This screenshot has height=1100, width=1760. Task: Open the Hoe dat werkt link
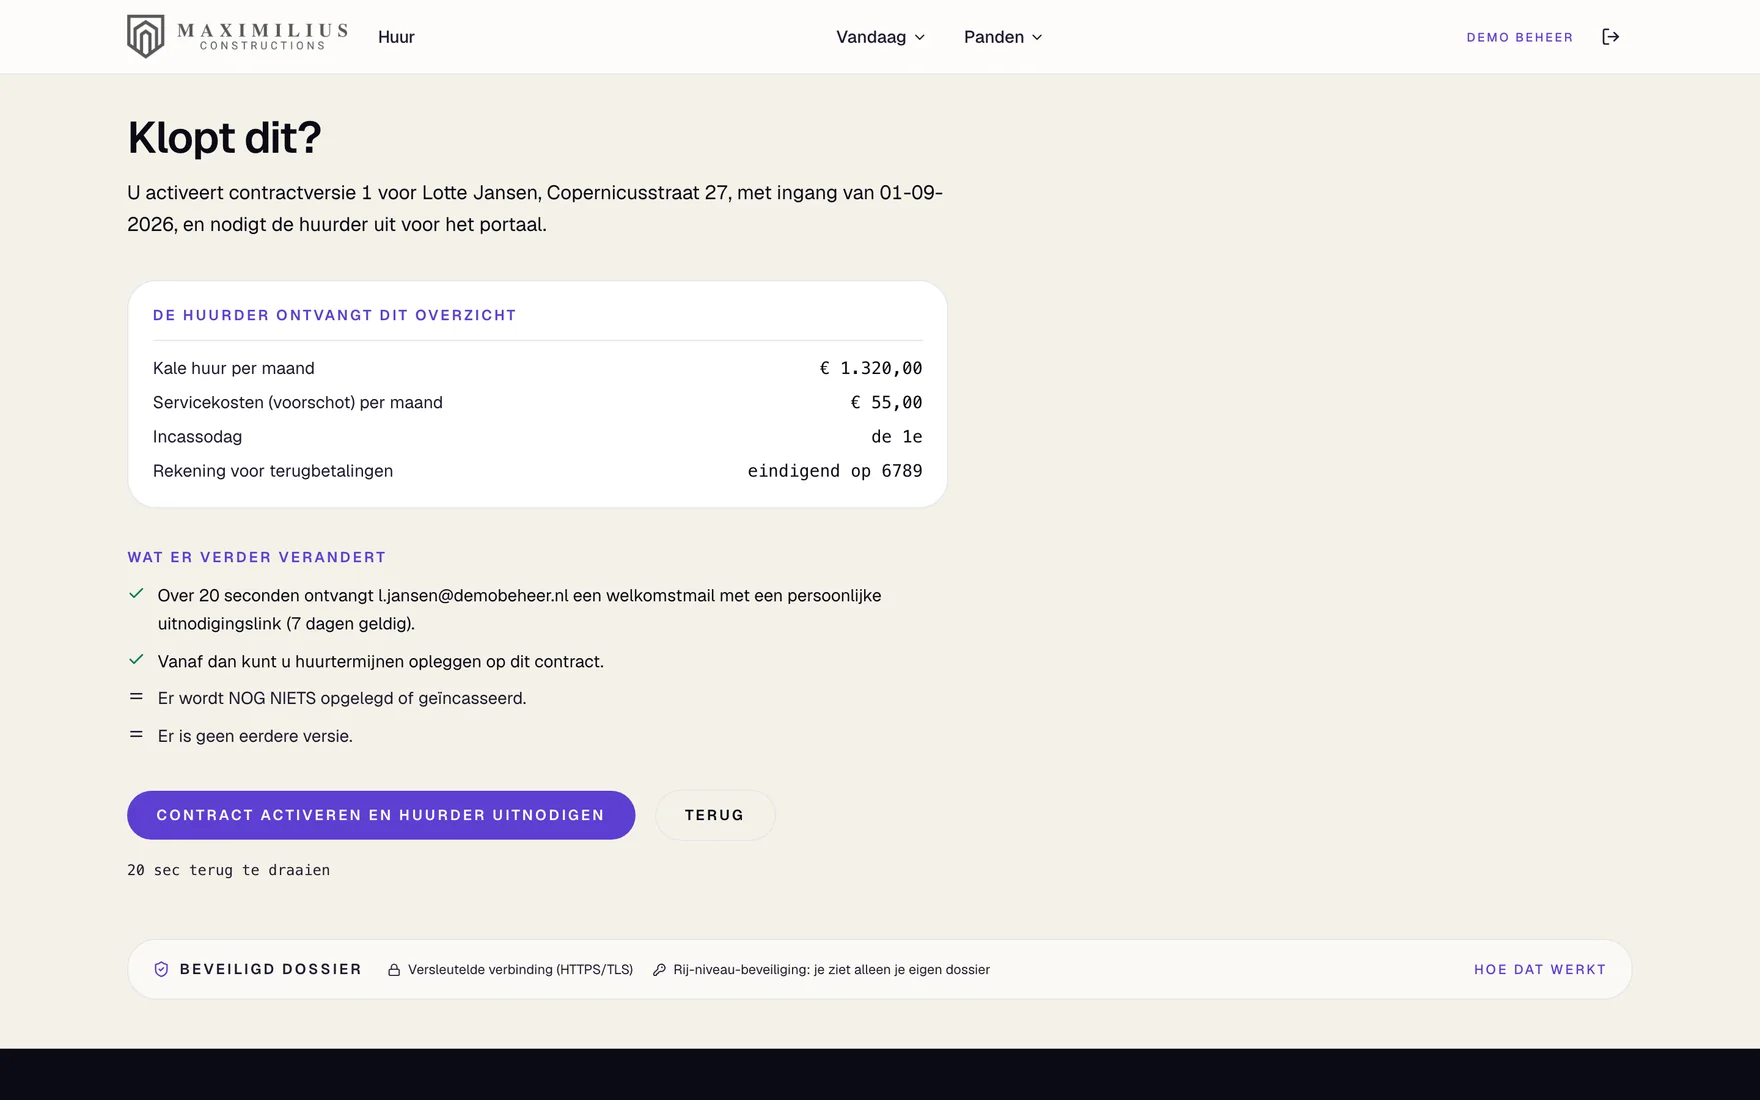pos(1540,970)
